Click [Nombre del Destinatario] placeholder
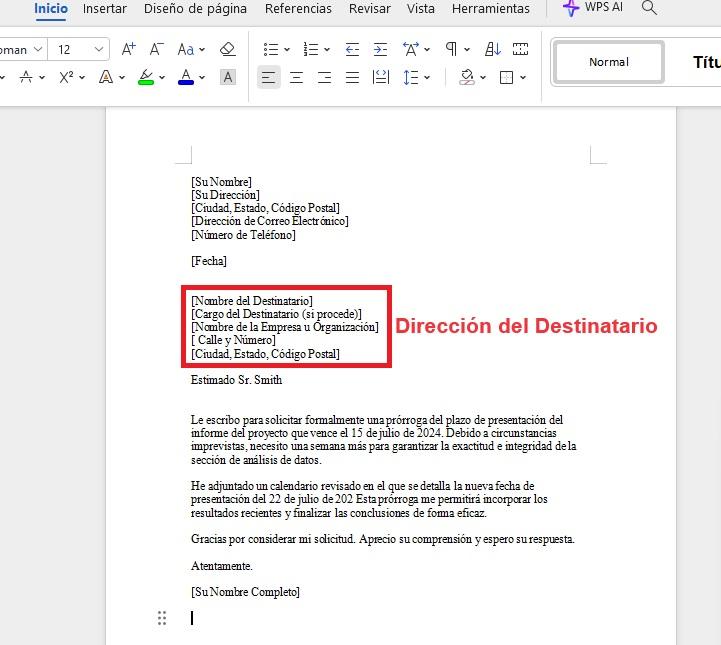Viewport: 721px width, 645px height. click(252, 301)
